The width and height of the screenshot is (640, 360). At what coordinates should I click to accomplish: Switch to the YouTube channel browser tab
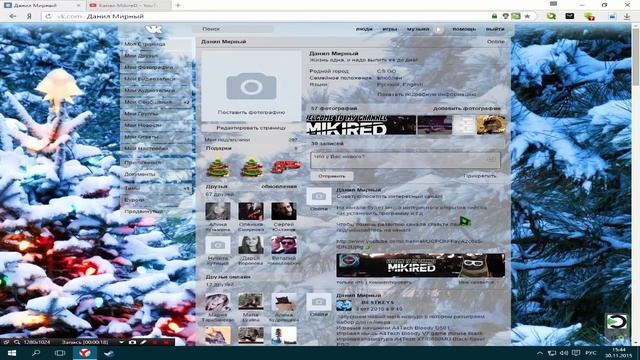(129, 5)
